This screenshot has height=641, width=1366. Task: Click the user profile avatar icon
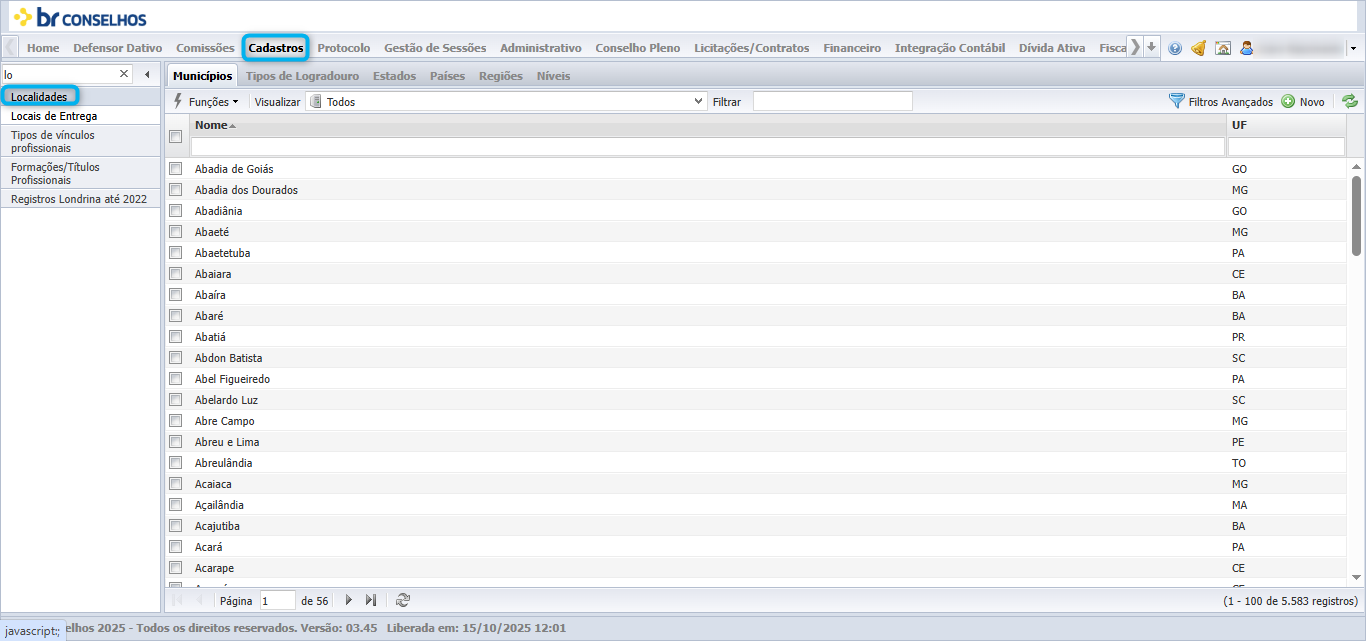coord(1247,48)
